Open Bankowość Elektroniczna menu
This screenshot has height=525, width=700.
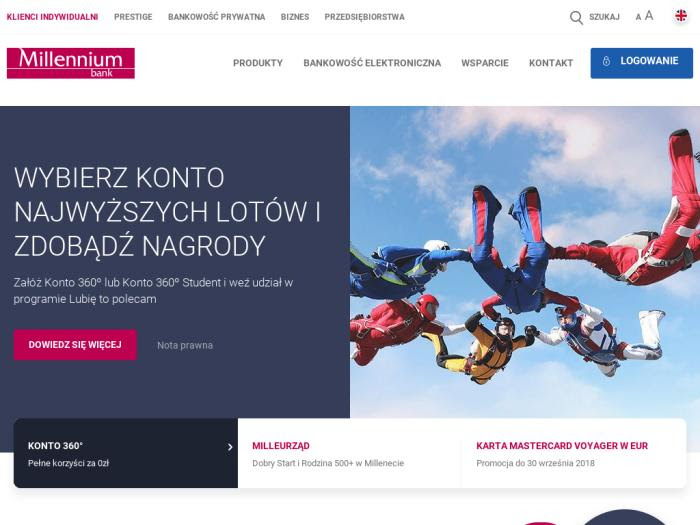[372, 63]
